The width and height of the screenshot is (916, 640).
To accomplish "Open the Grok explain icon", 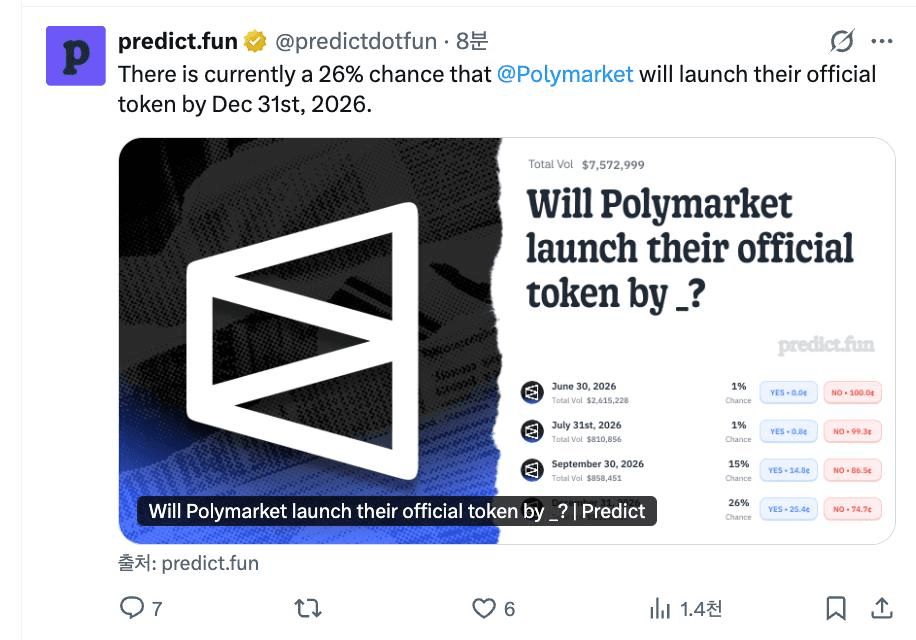I will point(842,41).
